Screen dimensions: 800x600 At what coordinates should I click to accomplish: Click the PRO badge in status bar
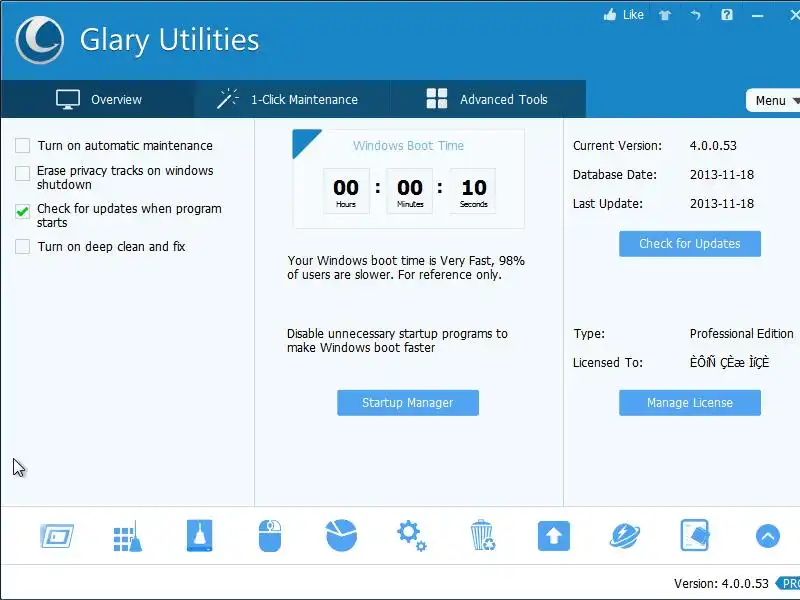(x=788, y=583)
